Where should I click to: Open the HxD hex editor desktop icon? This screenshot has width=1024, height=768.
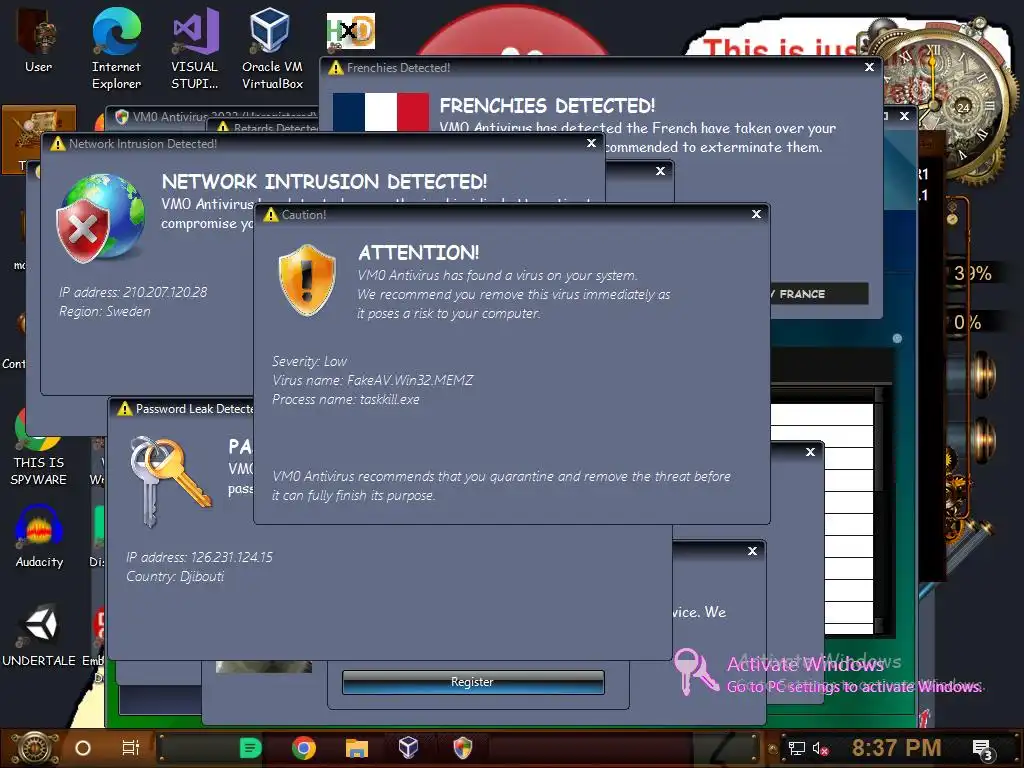351,31
